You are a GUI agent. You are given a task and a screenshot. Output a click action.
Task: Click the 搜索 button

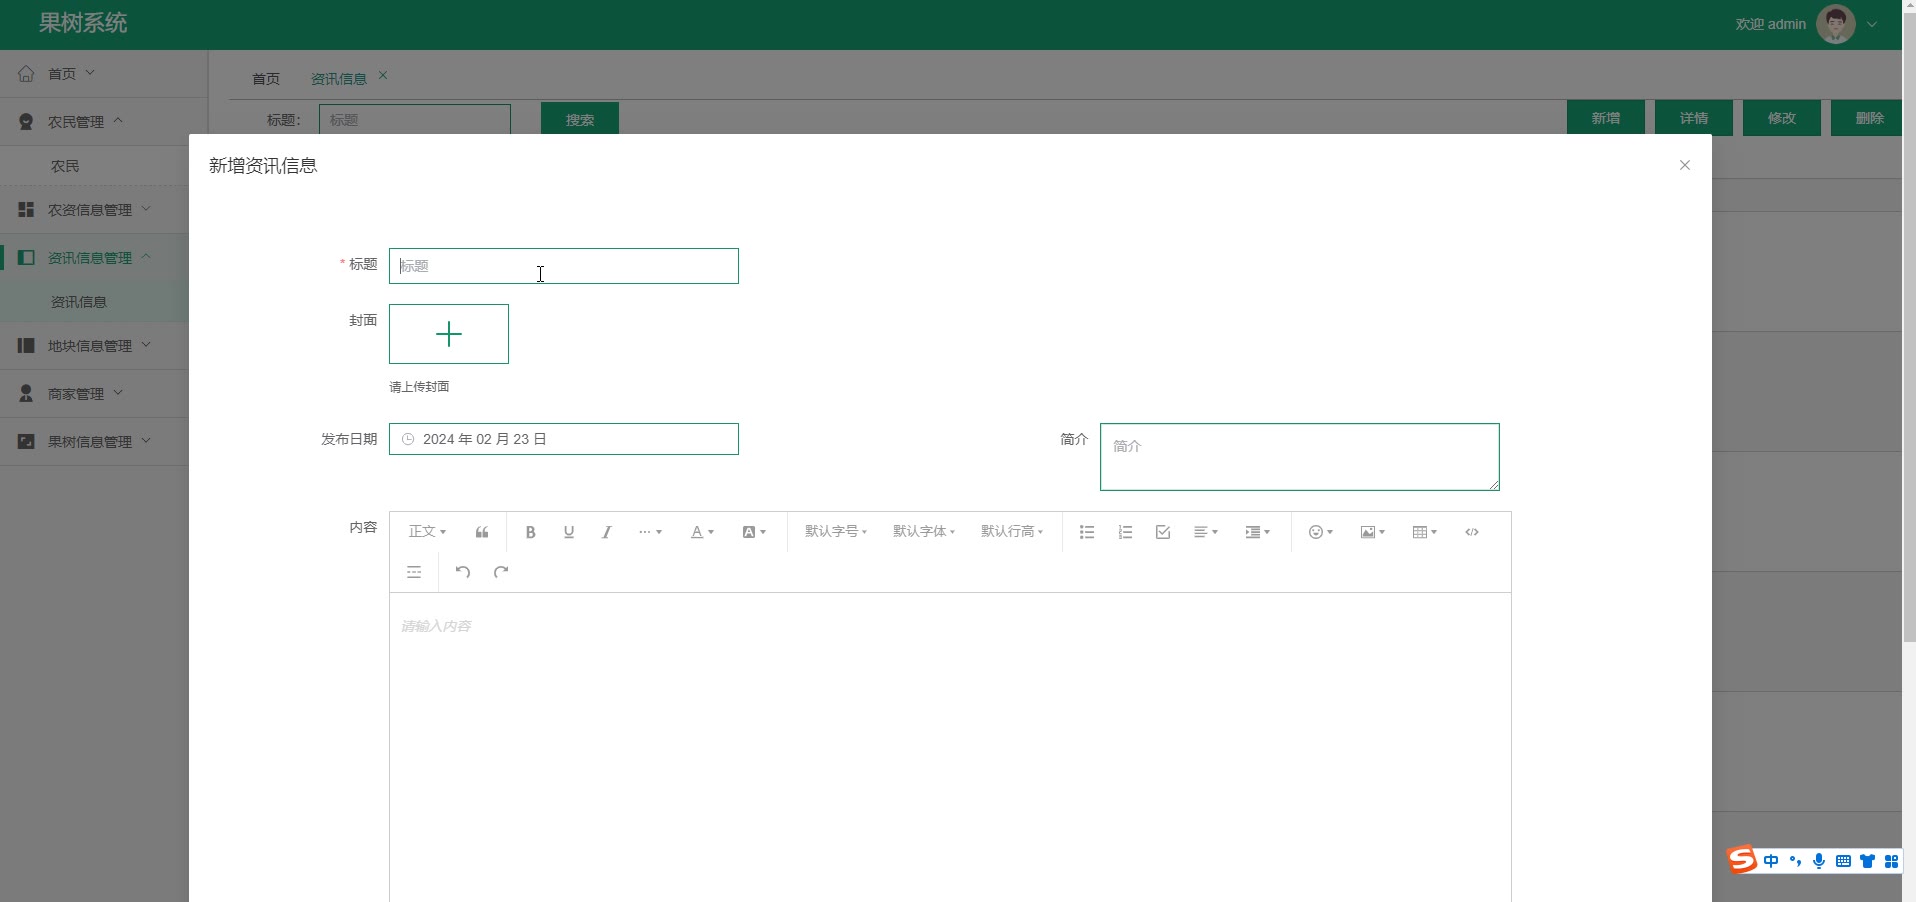click(x=580, y=119)
